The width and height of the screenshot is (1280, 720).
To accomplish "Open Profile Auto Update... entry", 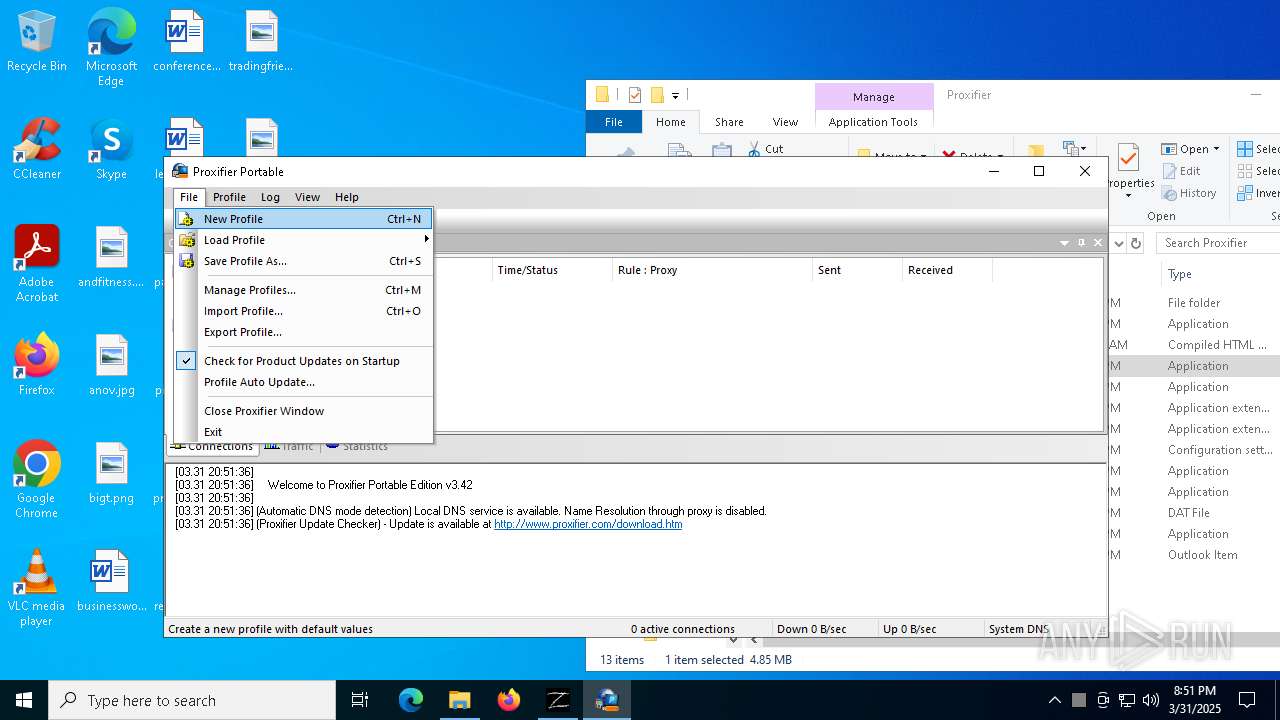I will pos(304,382).
